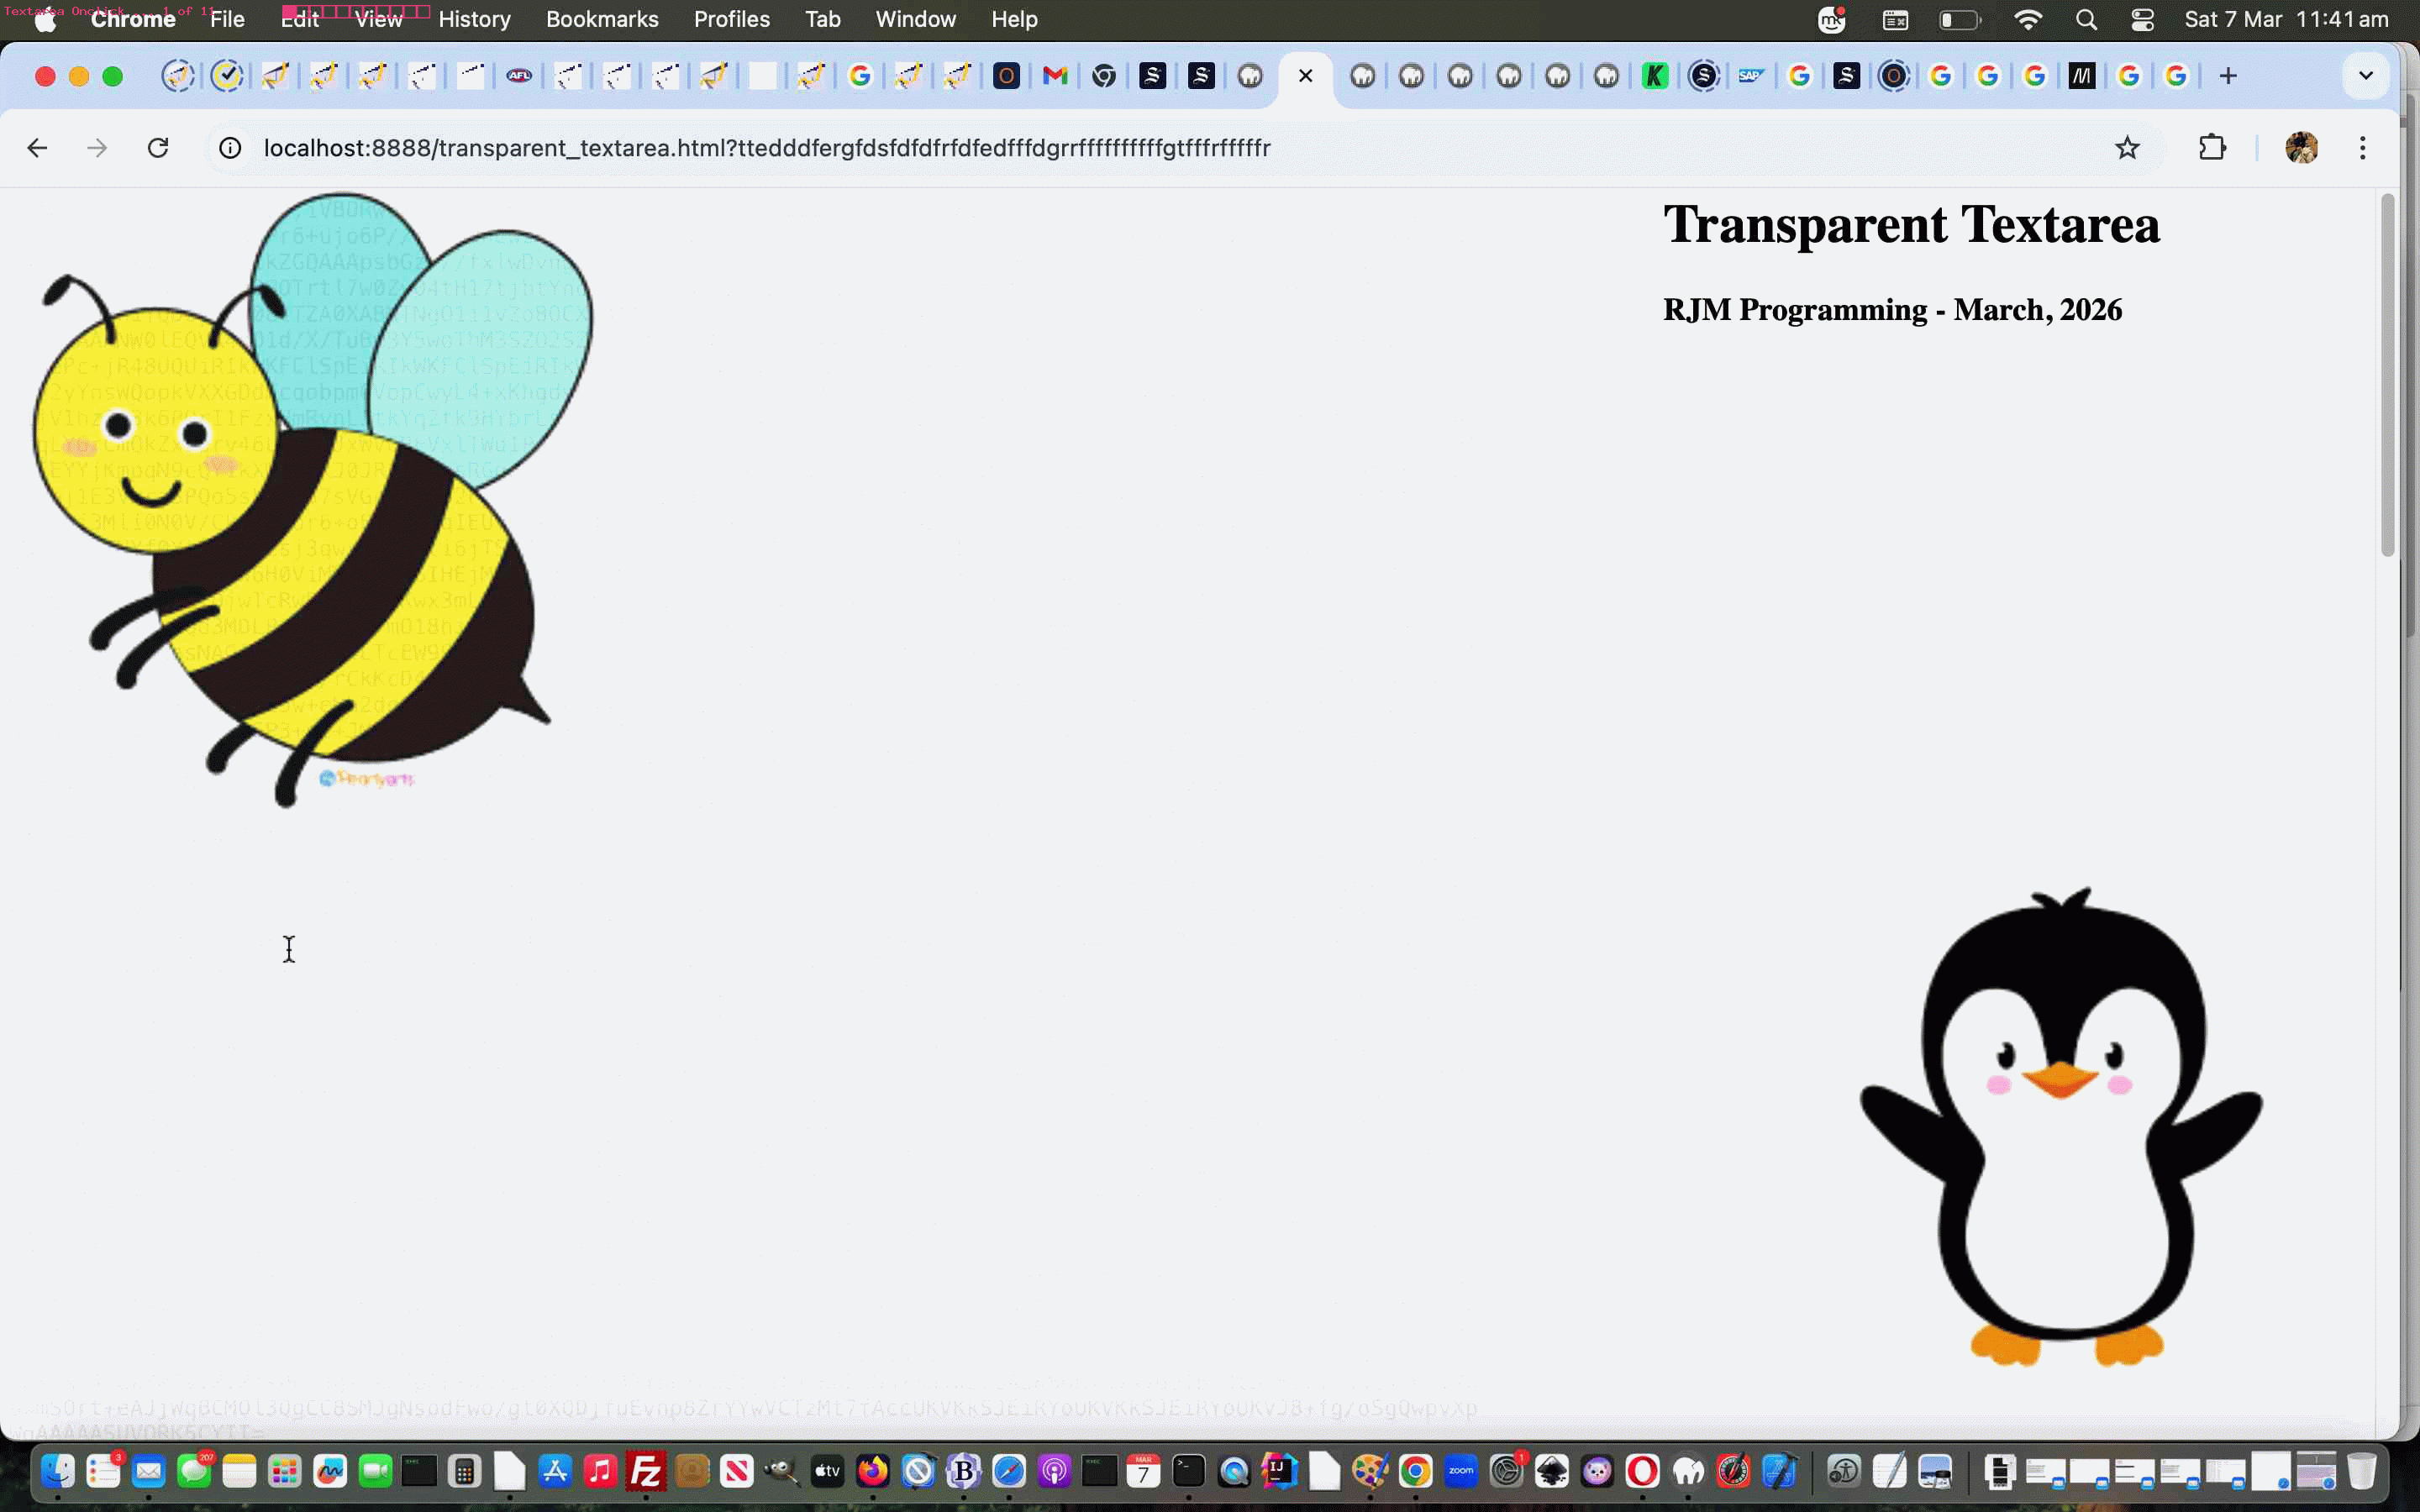This screenshot has height=1512, width=2420.
Task: Open Chrome's three-dot customize menu
Action: [x=2363, y=147]
